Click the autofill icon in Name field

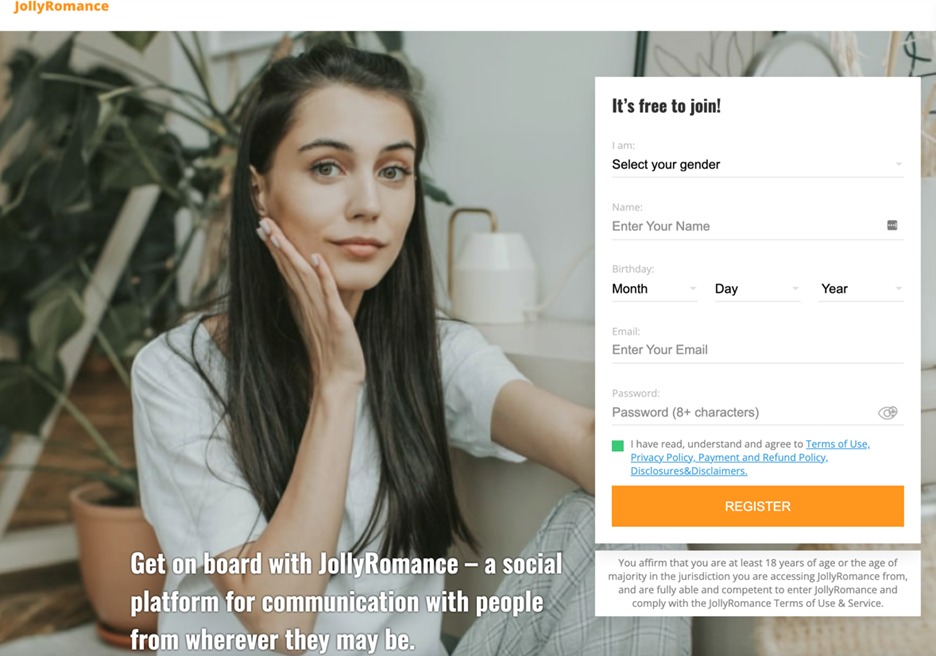point(892,226)
